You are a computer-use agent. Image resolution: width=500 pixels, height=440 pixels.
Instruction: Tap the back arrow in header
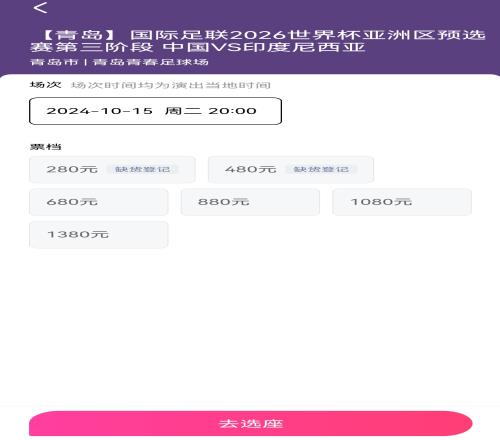point(40,8)
